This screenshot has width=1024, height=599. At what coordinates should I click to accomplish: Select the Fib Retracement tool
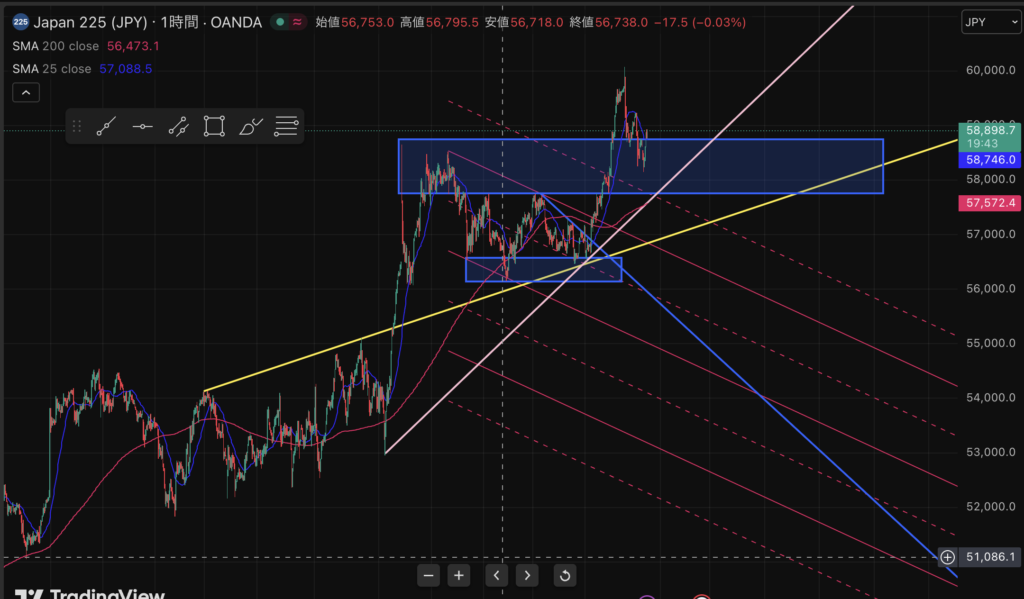(286, 126)
